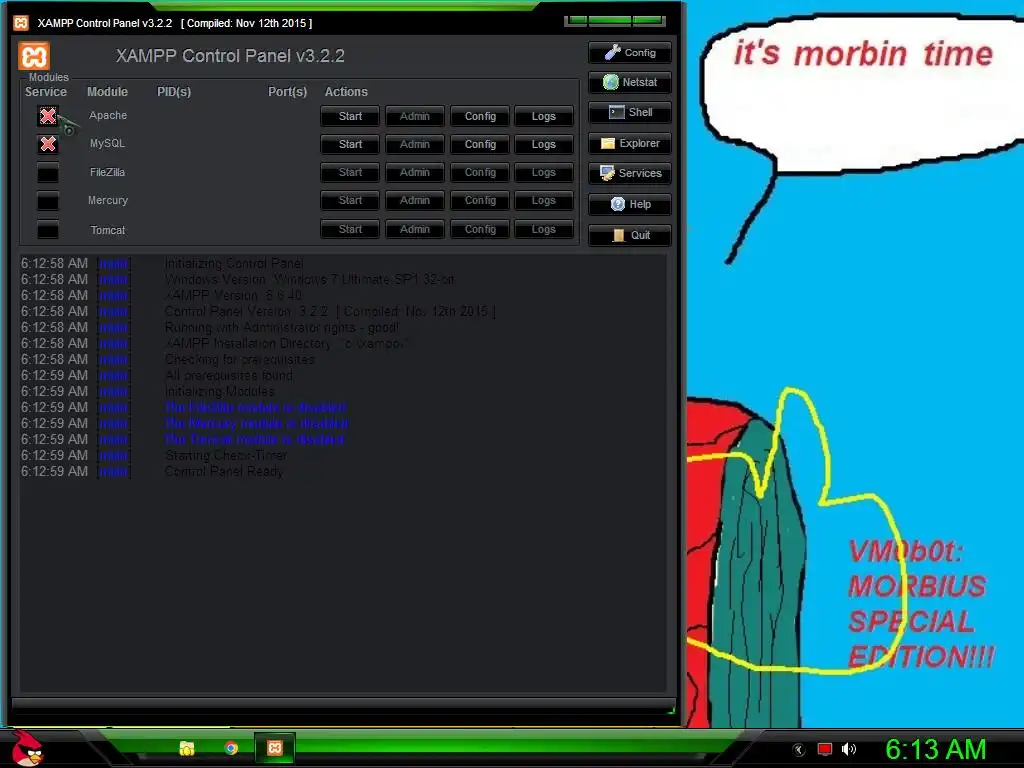Toggle the Mercury service checkbox
The image size is (1024, 768).
pos(48,200)
